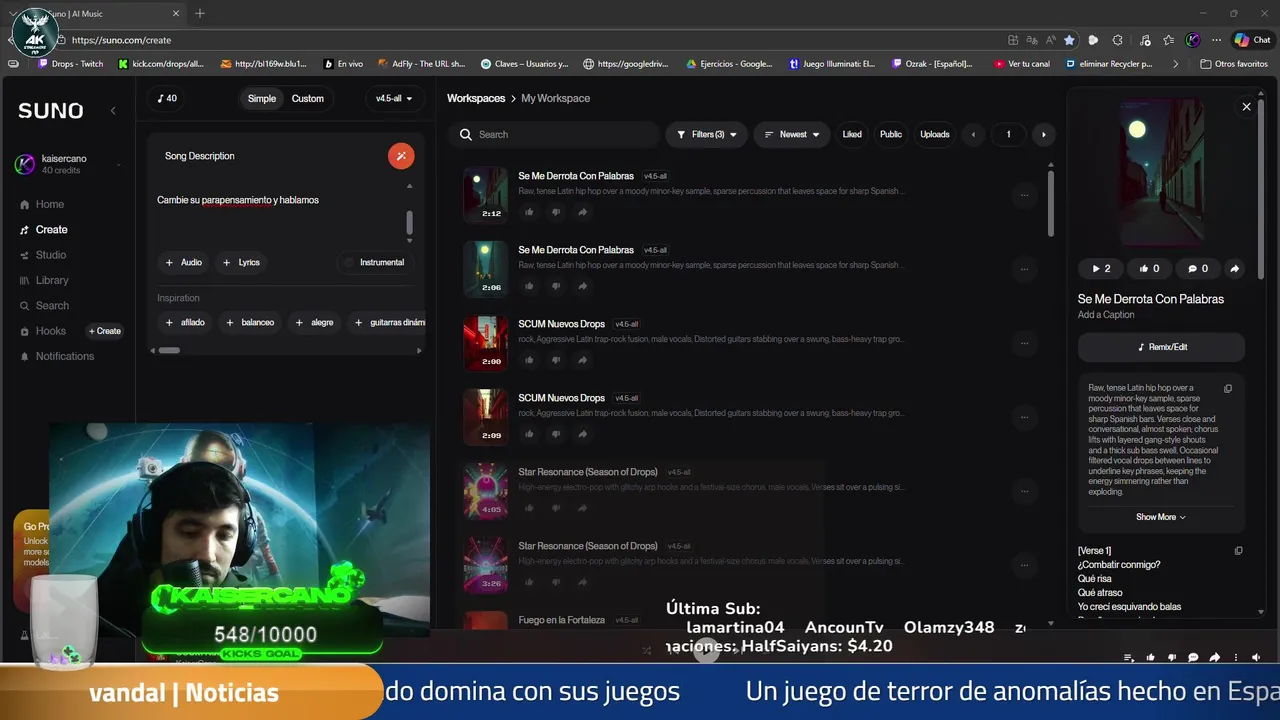This screenshot has height=720, width=1280.
Task: Open the Filters (3) dropdown
Action: [706, 134]
